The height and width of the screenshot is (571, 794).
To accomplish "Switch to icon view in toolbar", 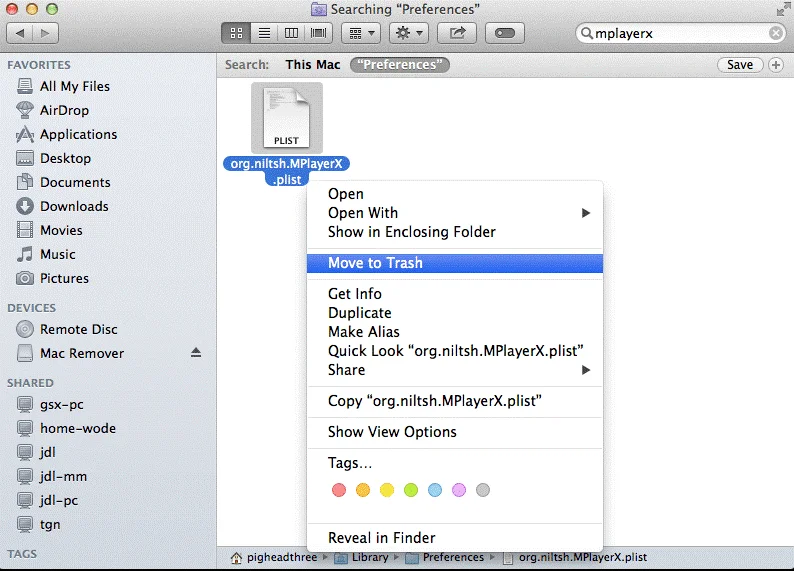I will point(237,33).
